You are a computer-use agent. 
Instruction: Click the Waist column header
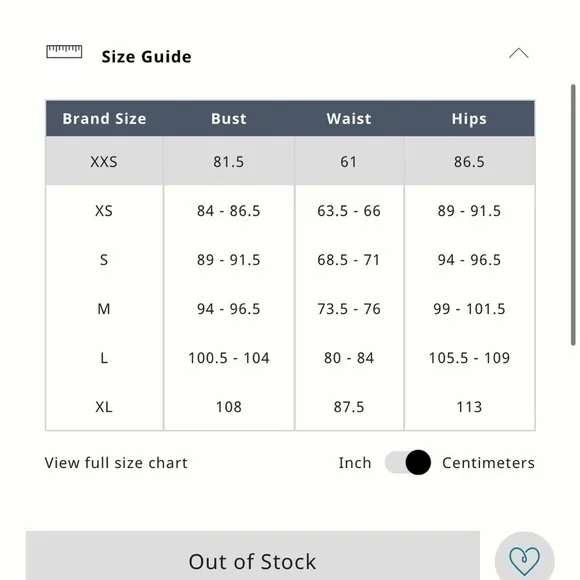[349, 119]
